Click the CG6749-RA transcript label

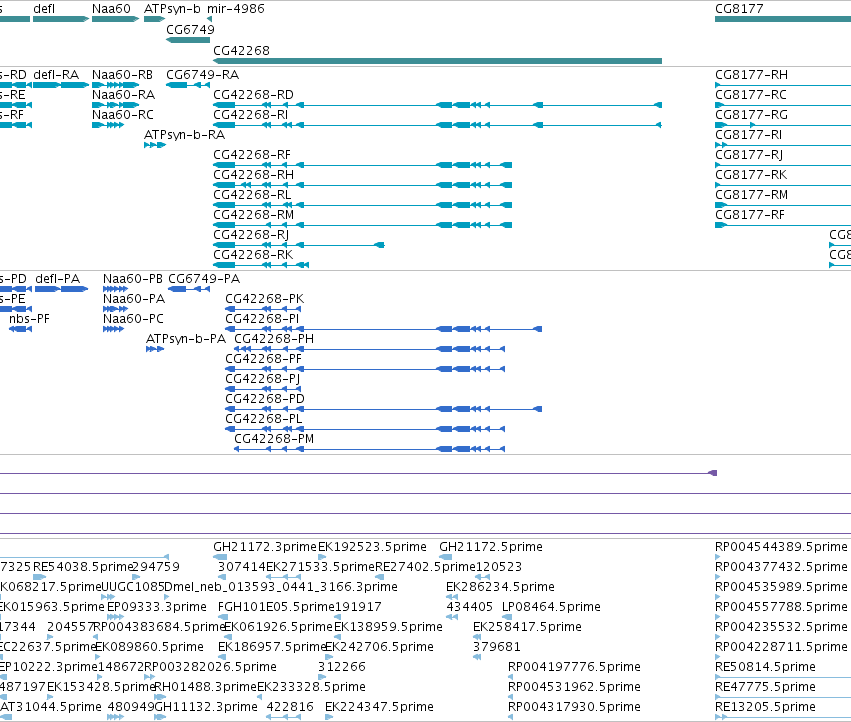point(202,75)
